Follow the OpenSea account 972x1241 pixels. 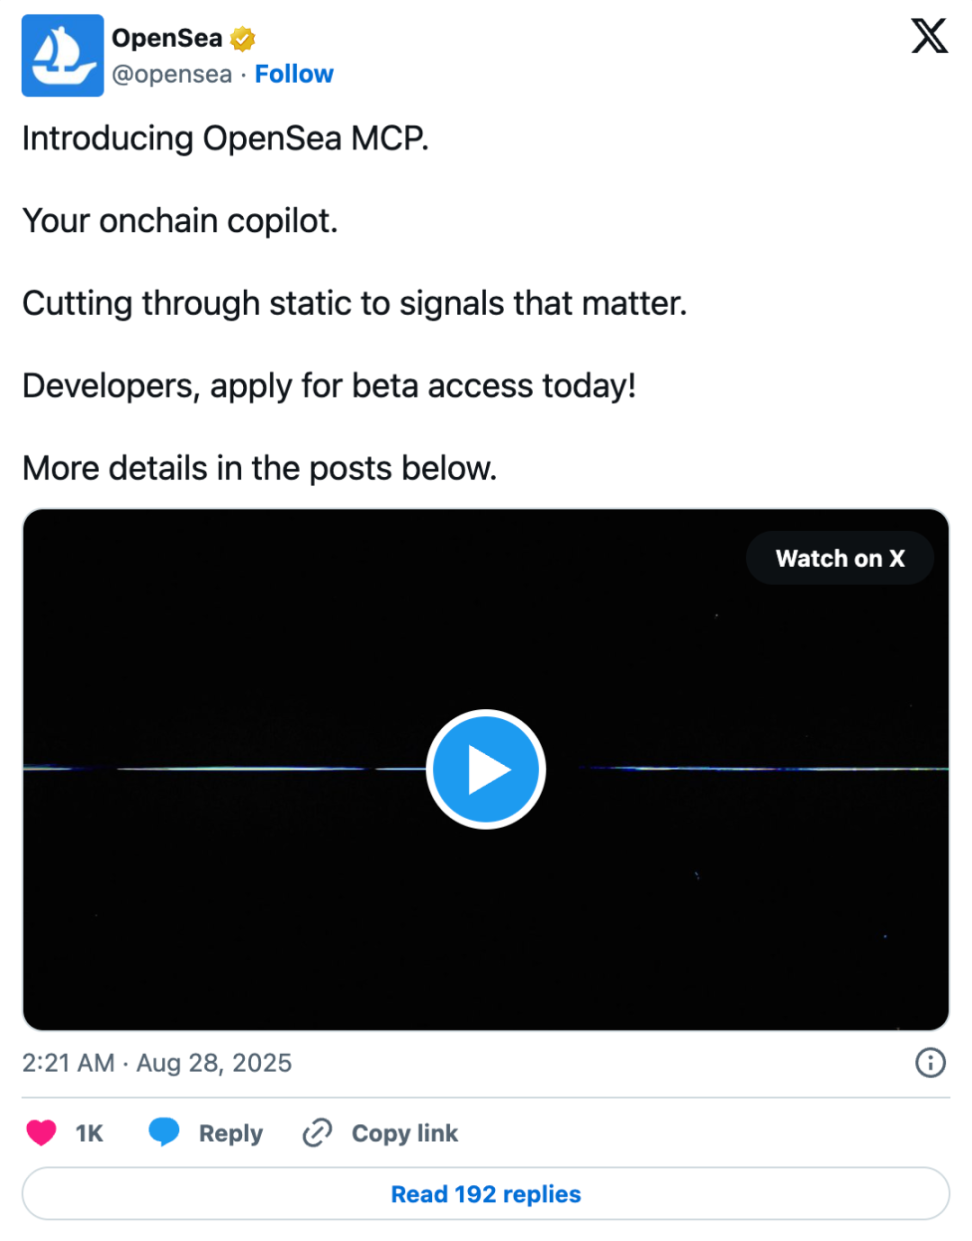pos(294,74)
